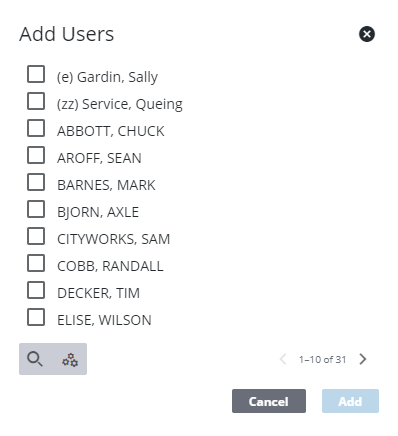Image resolution: width=398 pixels, height=436 pixels.
Task: Check CITYWORKS, SAM user box
Action: coord(36,236)
